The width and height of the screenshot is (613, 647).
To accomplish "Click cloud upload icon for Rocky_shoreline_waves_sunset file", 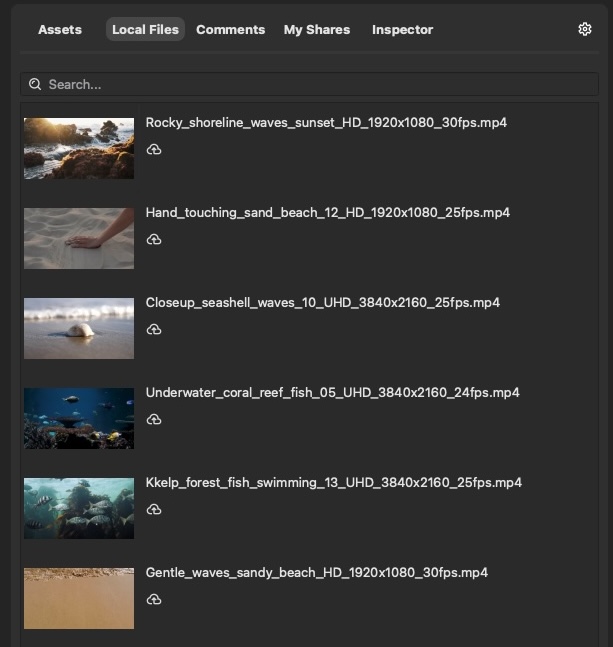I will click(154, 150).
